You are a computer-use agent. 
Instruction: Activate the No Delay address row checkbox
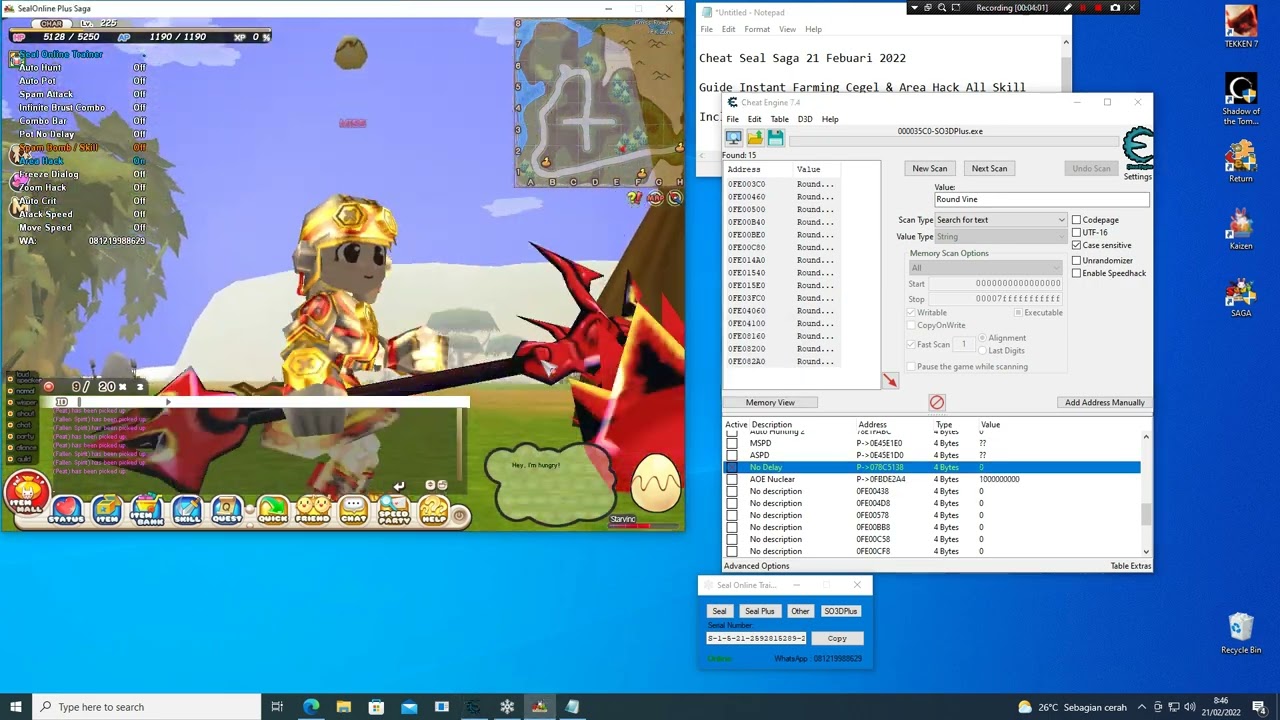732,467
